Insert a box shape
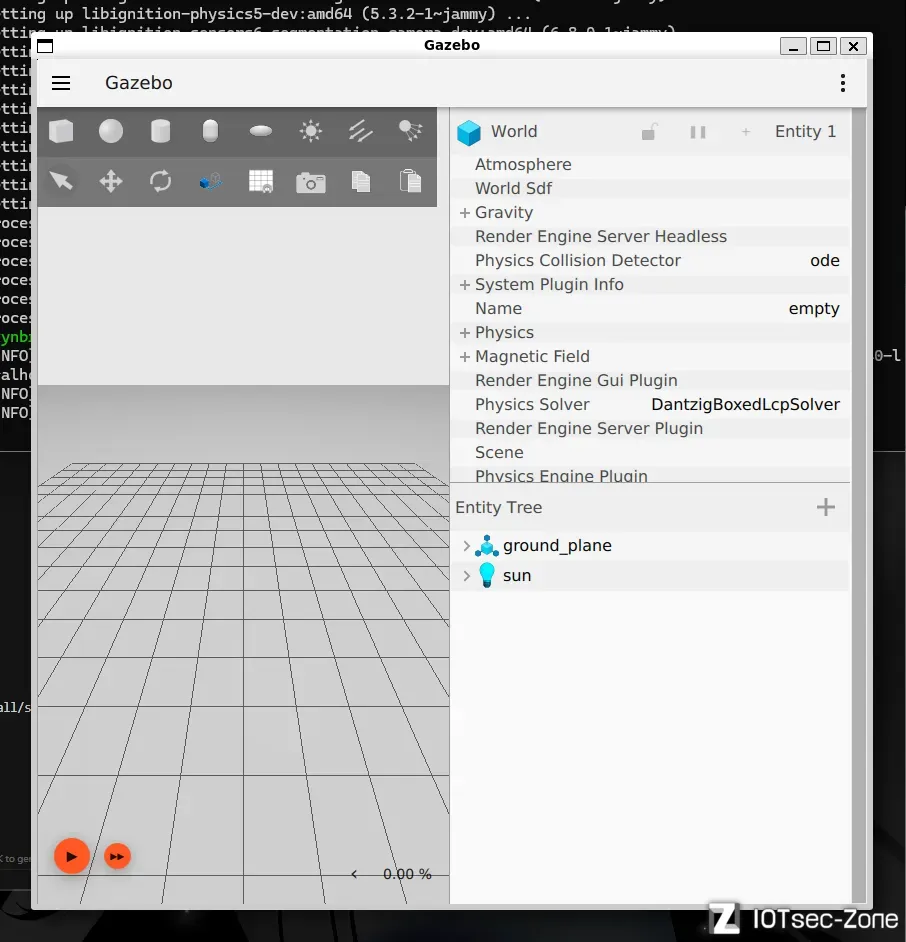This screenshot has width=906, height=942. click(61, 131)
